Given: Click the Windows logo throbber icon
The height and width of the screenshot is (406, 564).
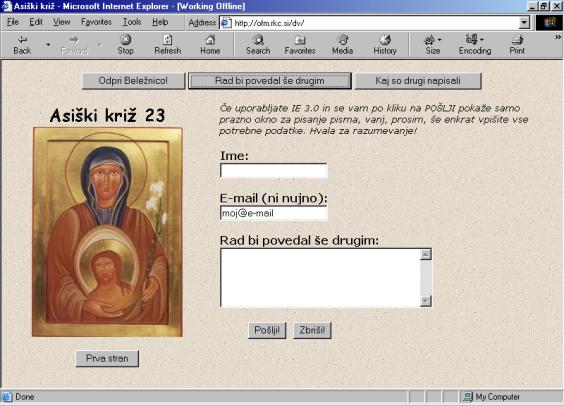Looking at the screenshot, I should coord(549,23).
